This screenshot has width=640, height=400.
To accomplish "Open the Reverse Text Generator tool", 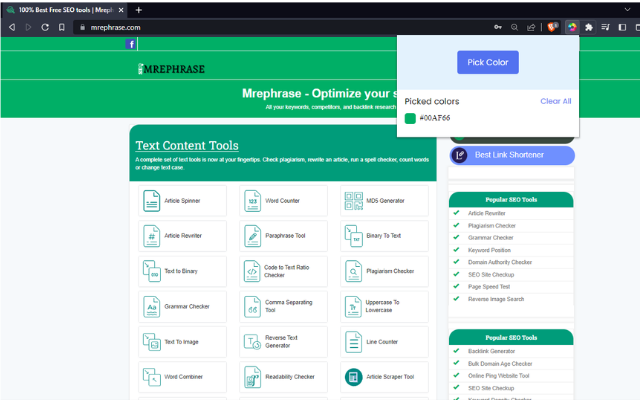I will [283, 342].
